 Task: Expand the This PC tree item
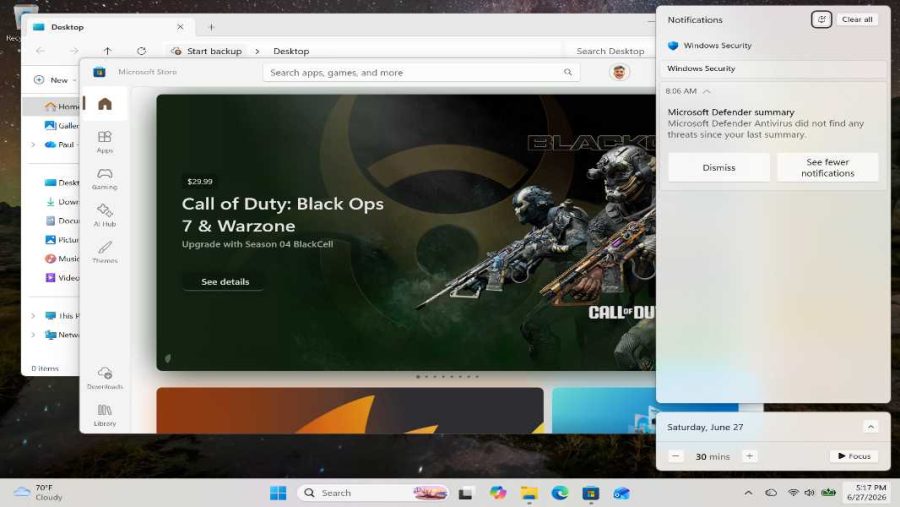tap(33, 316)
